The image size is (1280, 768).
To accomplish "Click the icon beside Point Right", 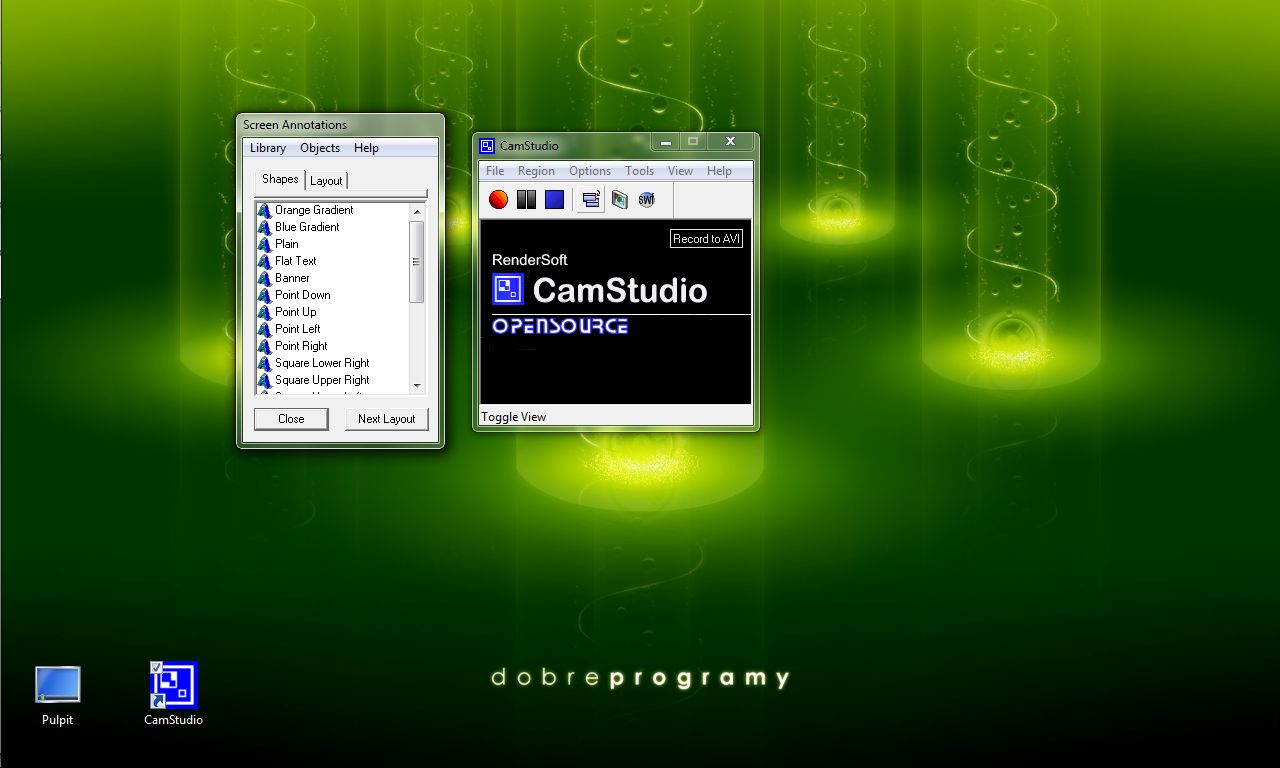I will click(265, 346).
